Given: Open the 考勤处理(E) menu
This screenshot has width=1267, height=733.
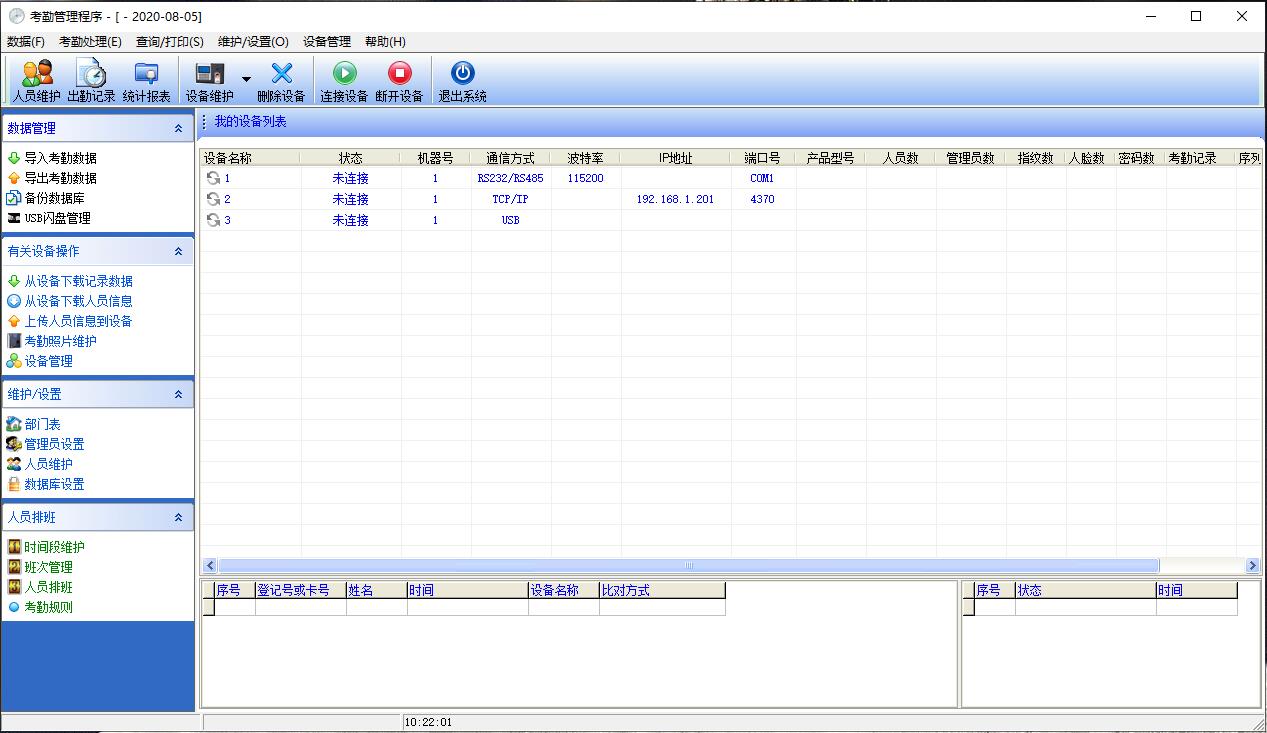Looking at the screenshot, I should pos(90,42).
